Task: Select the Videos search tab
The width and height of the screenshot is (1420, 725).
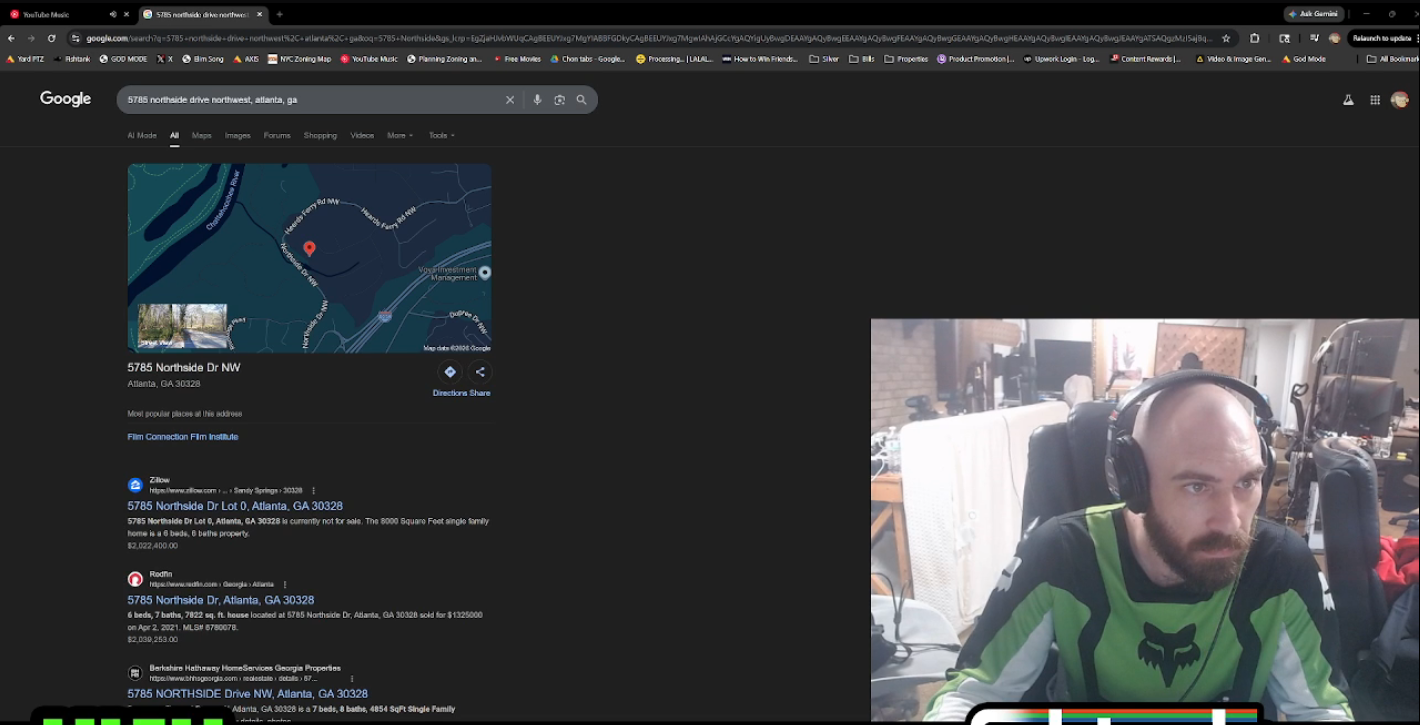Action: click(362, 135)
